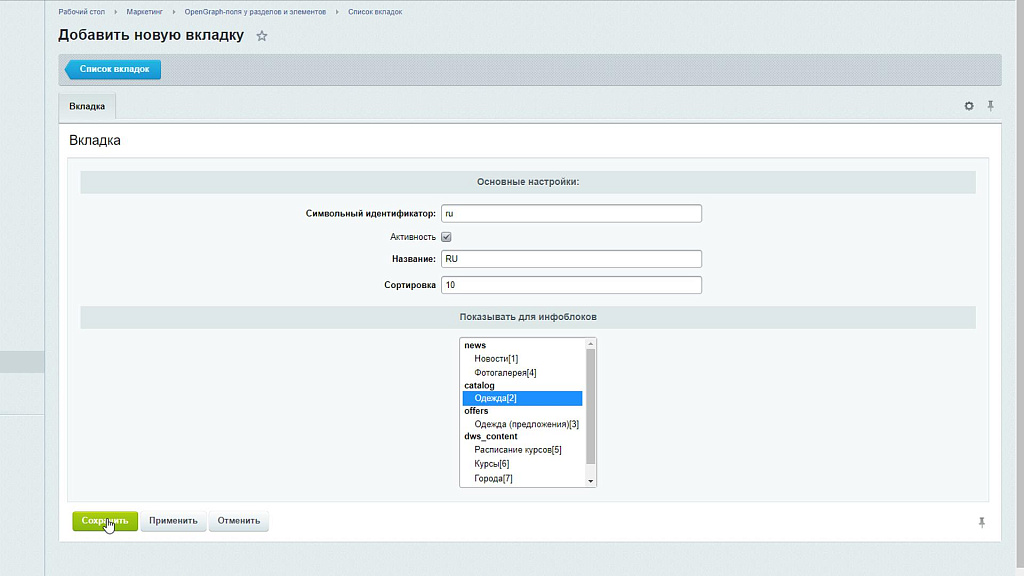Open the form settings gear icon
Image resolution: width=1024 pixels, height=576 pixels.
[x=968, y=106]
